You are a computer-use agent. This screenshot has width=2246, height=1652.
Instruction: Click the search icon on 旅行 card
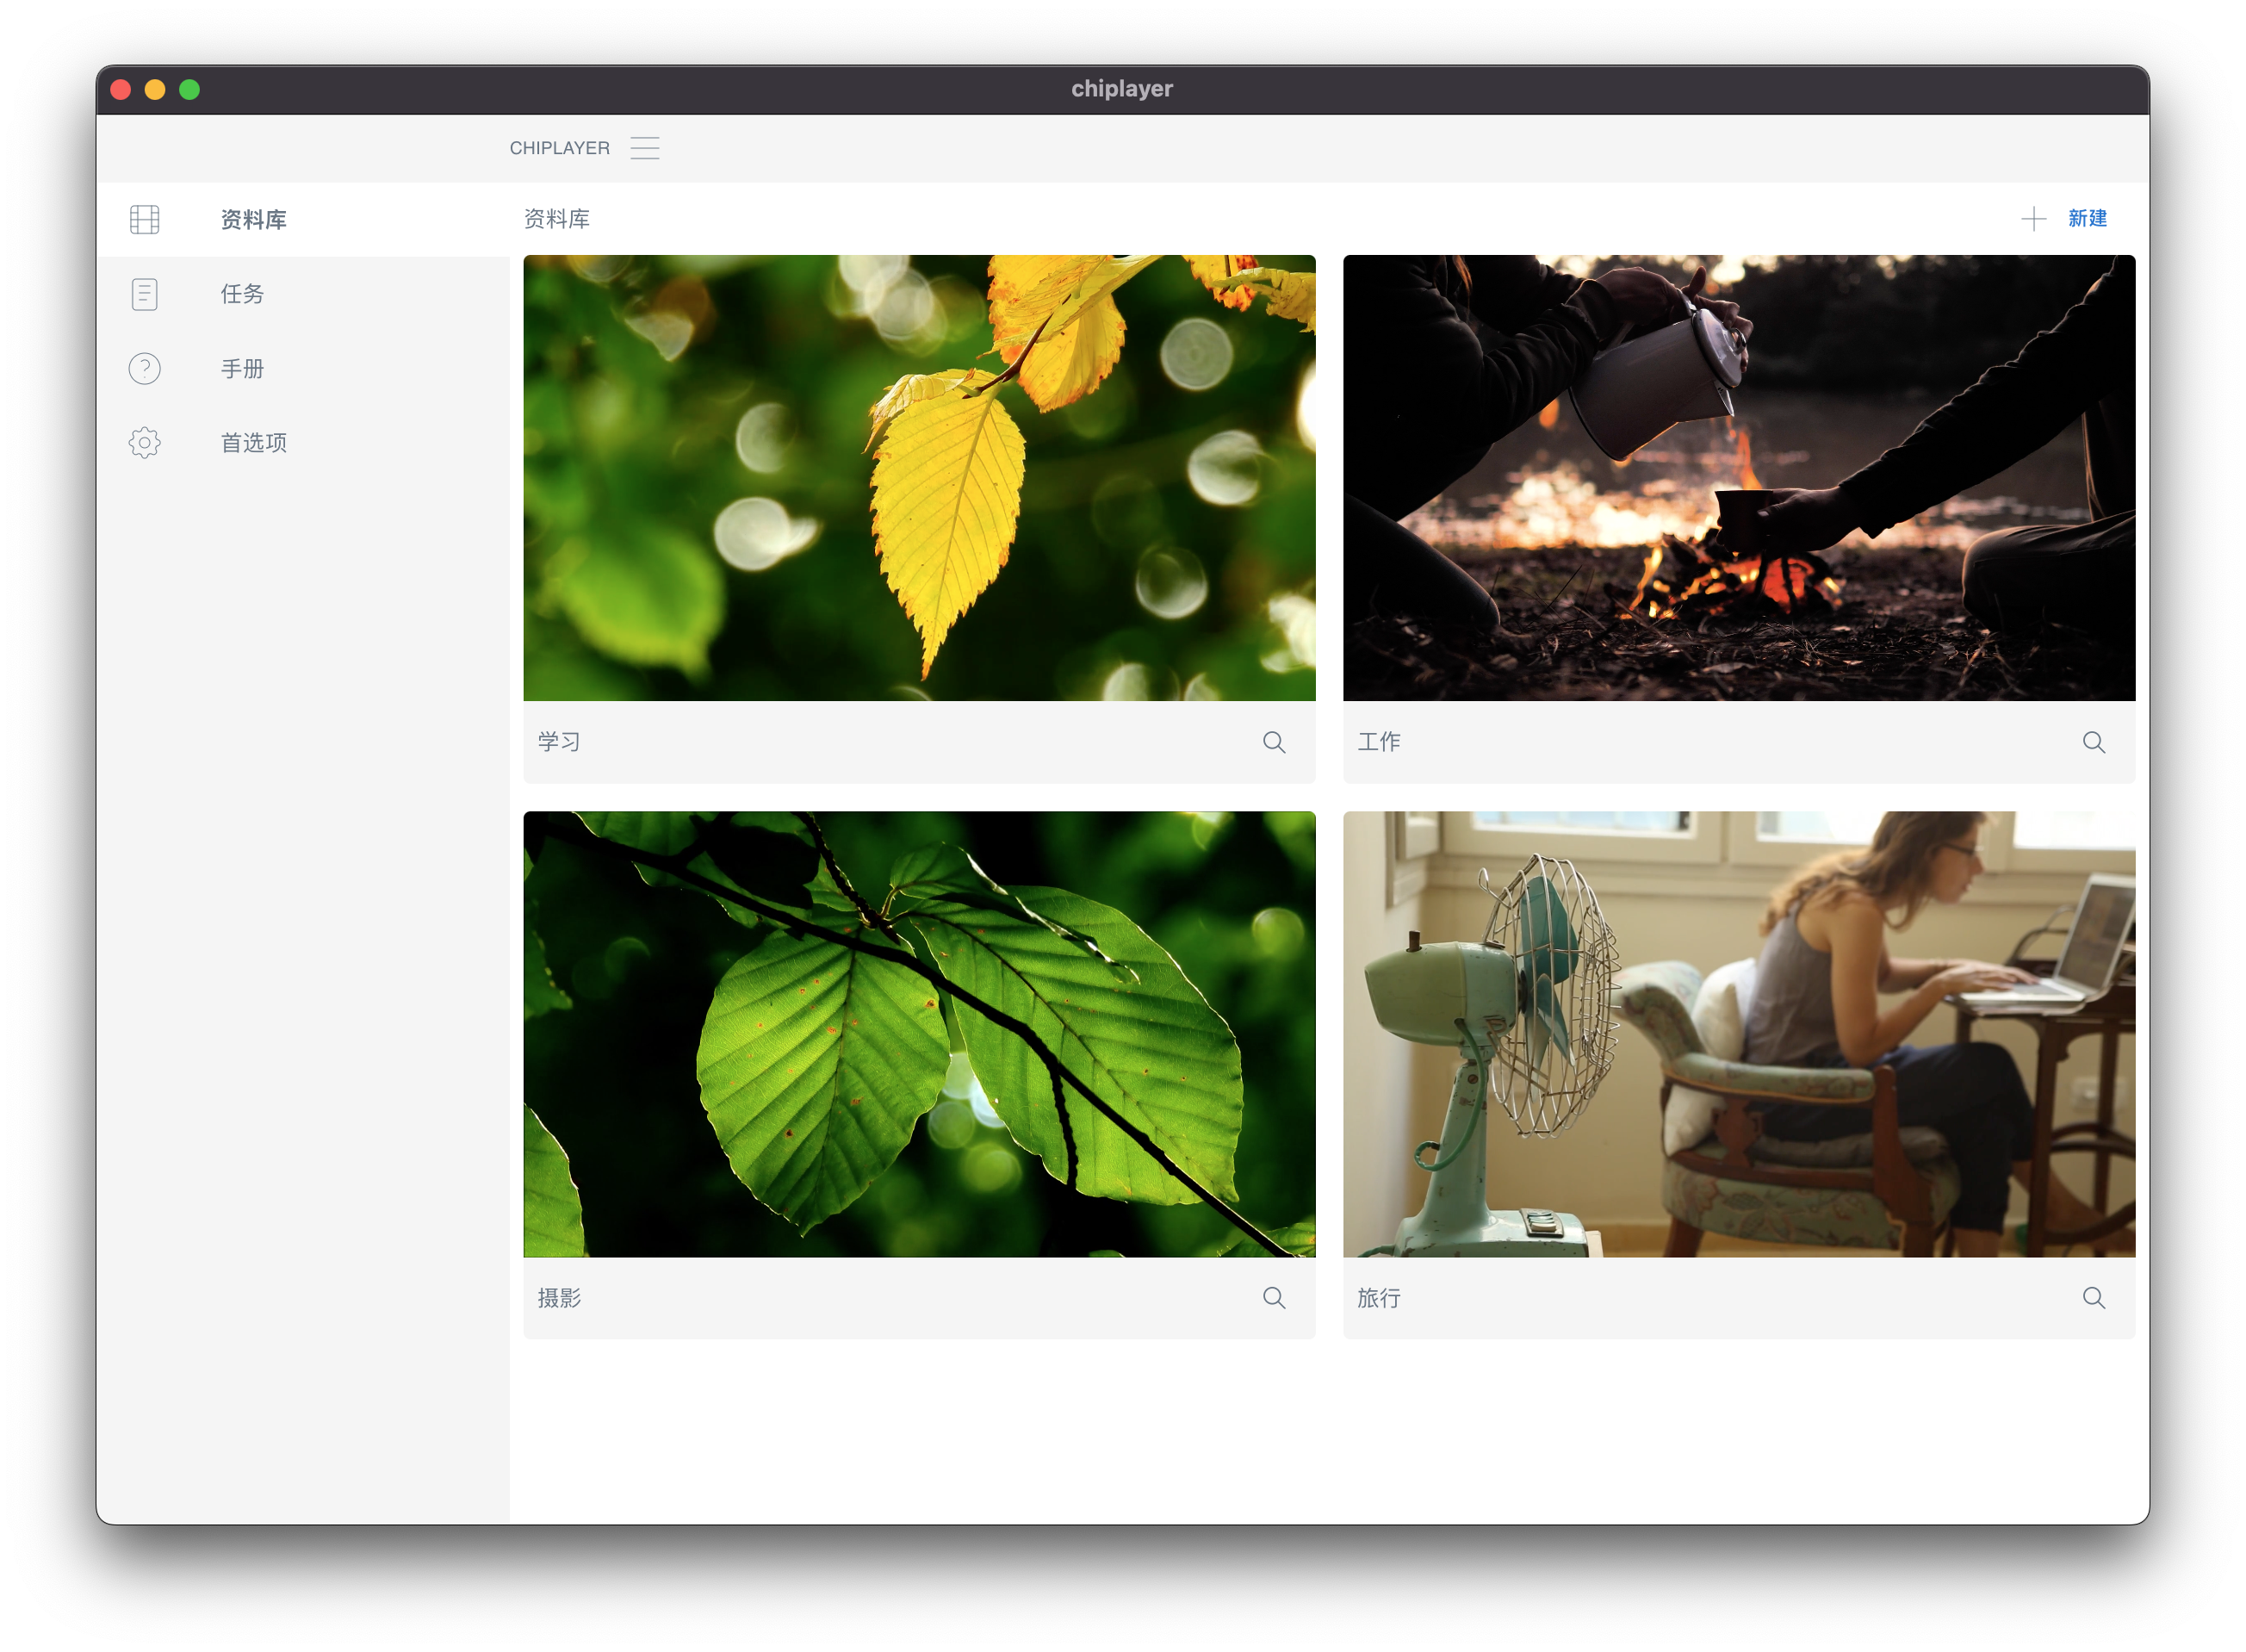pos(2094,1298)
